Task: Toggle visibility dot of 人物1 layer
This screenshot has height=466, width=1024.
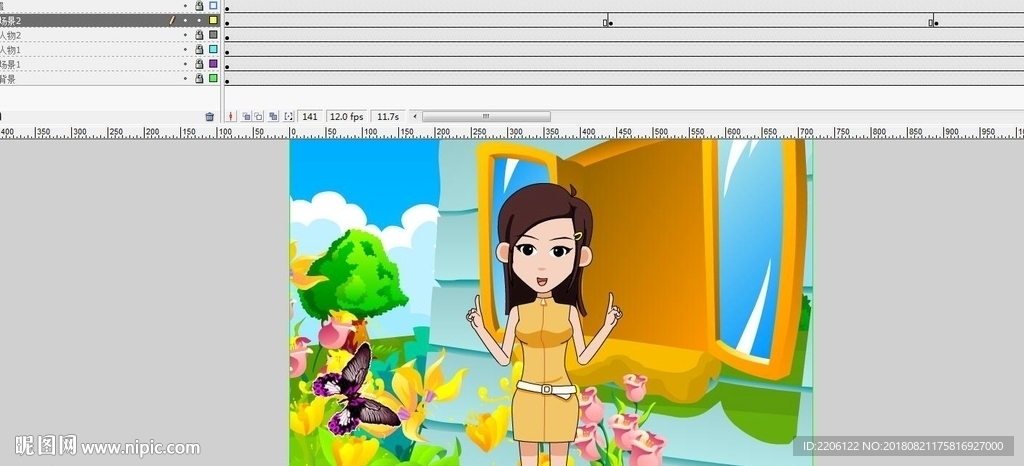Action: tap(185, 50)
